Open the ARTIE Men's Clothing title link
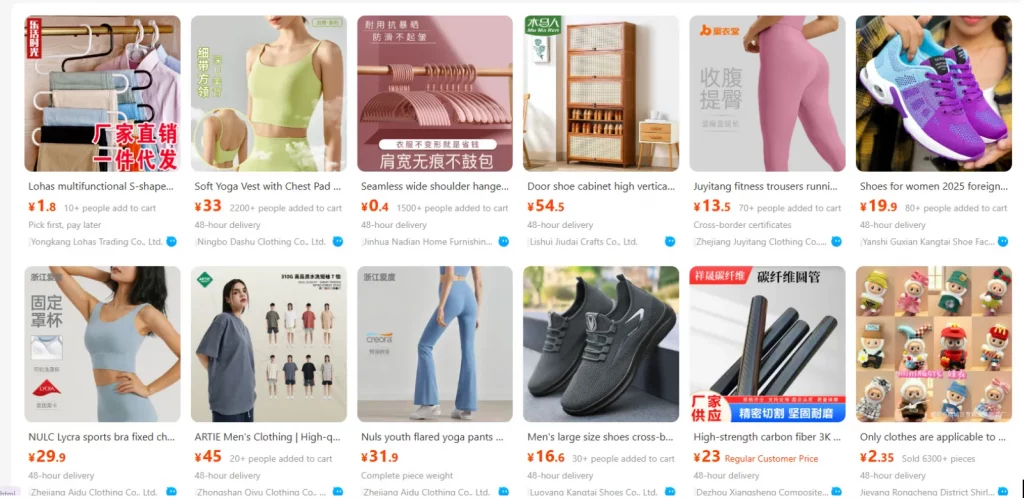The height and width of the screenshot is (498, 1024). coord(268,437)
